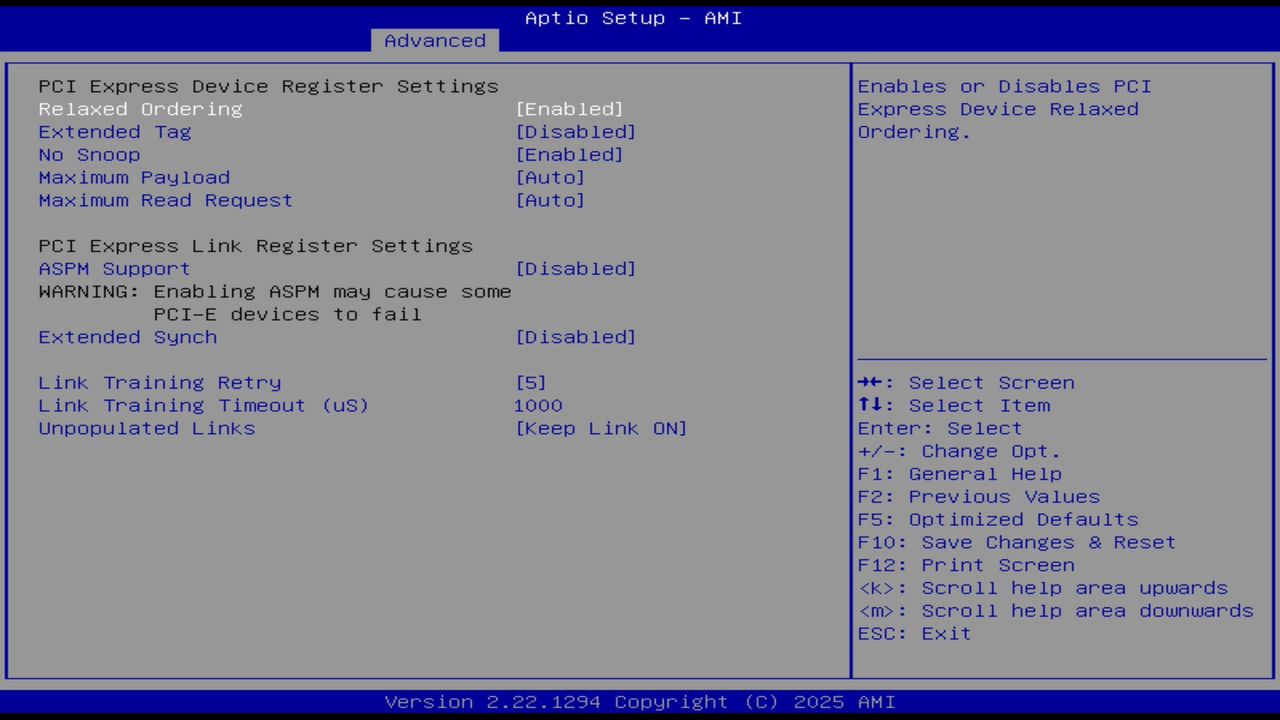Switch to the Advanced tab

(x=434, y=40)
